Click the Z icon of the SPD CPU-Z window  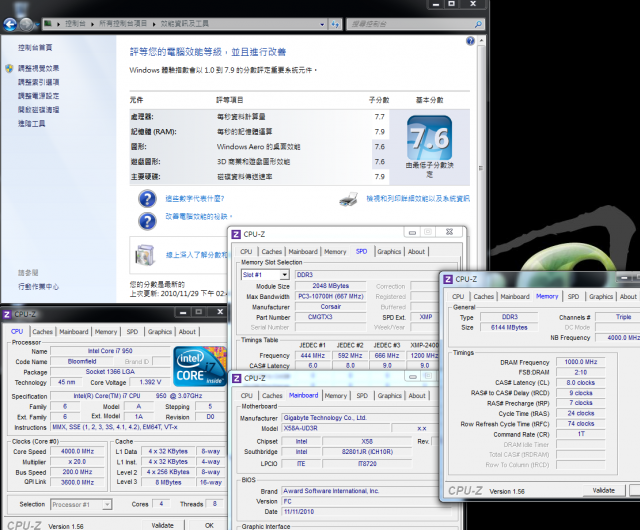coord(236,234)
